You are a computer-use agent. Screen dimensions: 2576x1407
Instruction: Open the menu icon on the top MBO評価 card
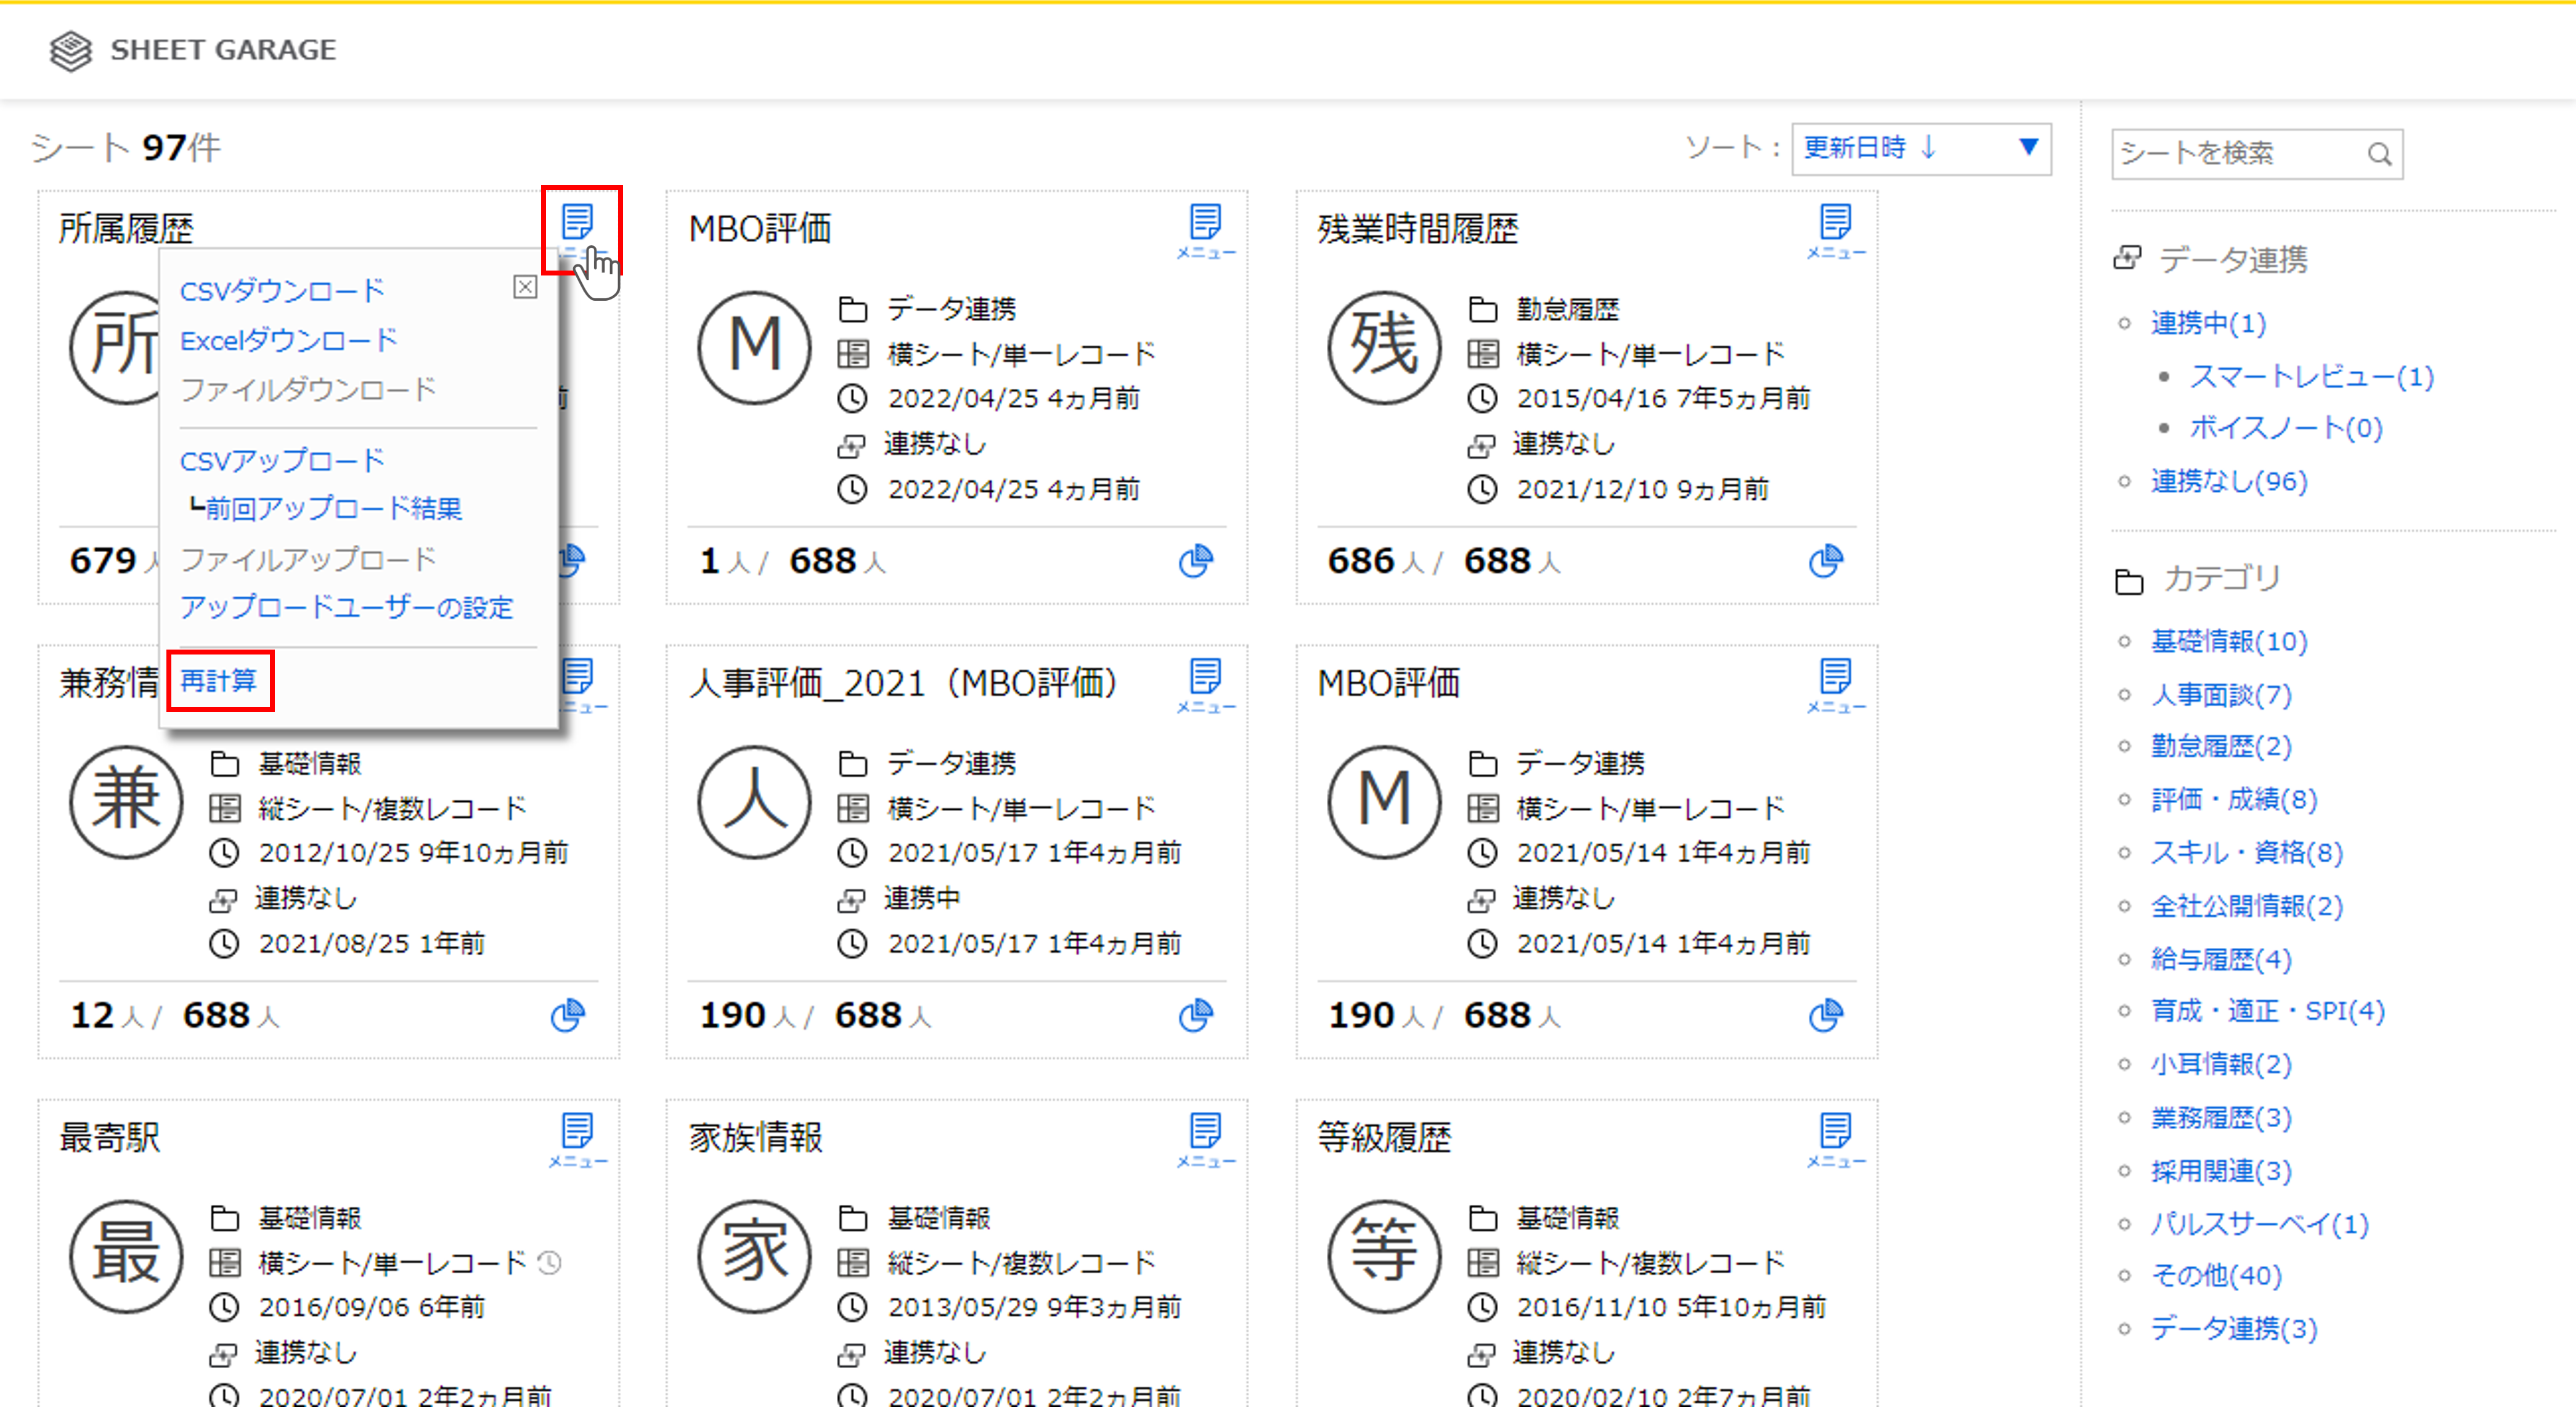pyautogui.click(x=1206, y=231)
